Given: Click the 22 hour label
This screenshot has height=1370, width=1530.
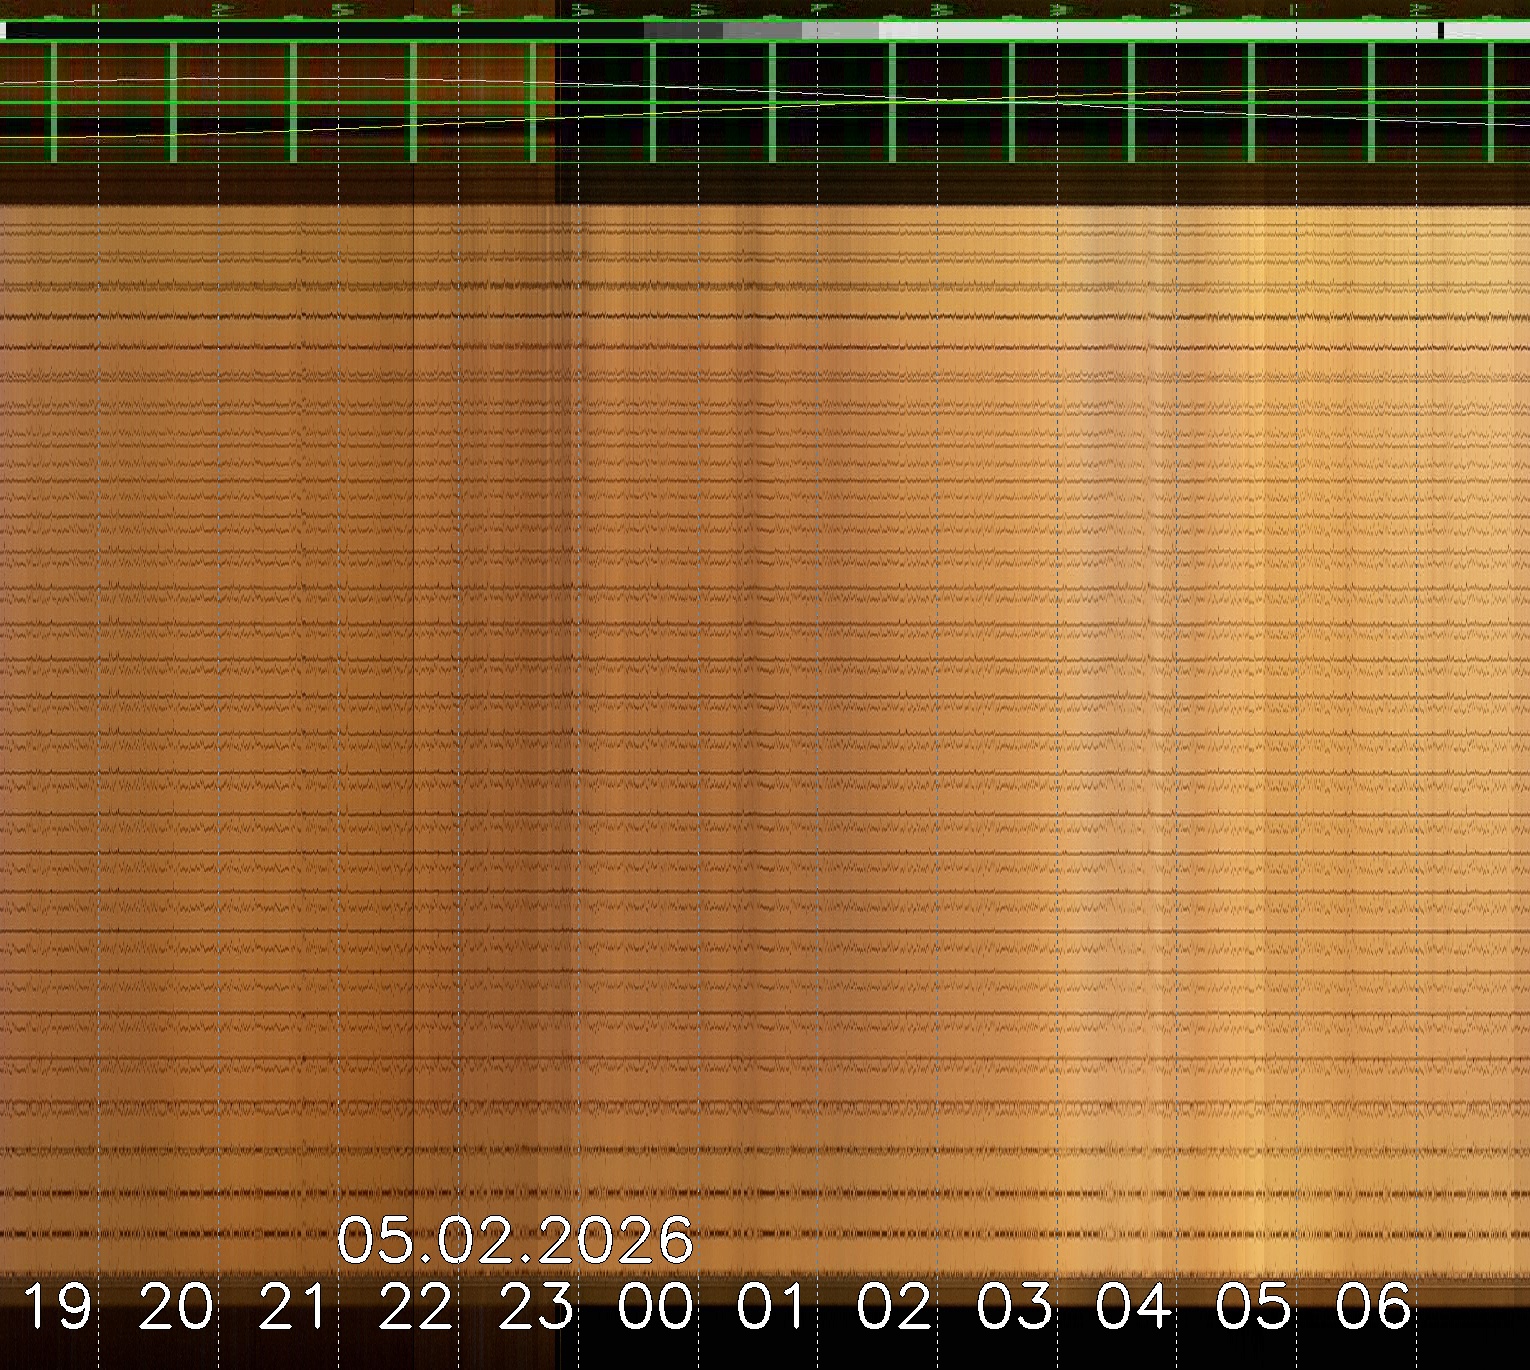Looking at the screenshot, I should pyautogui.click(x=415, y=1307).
